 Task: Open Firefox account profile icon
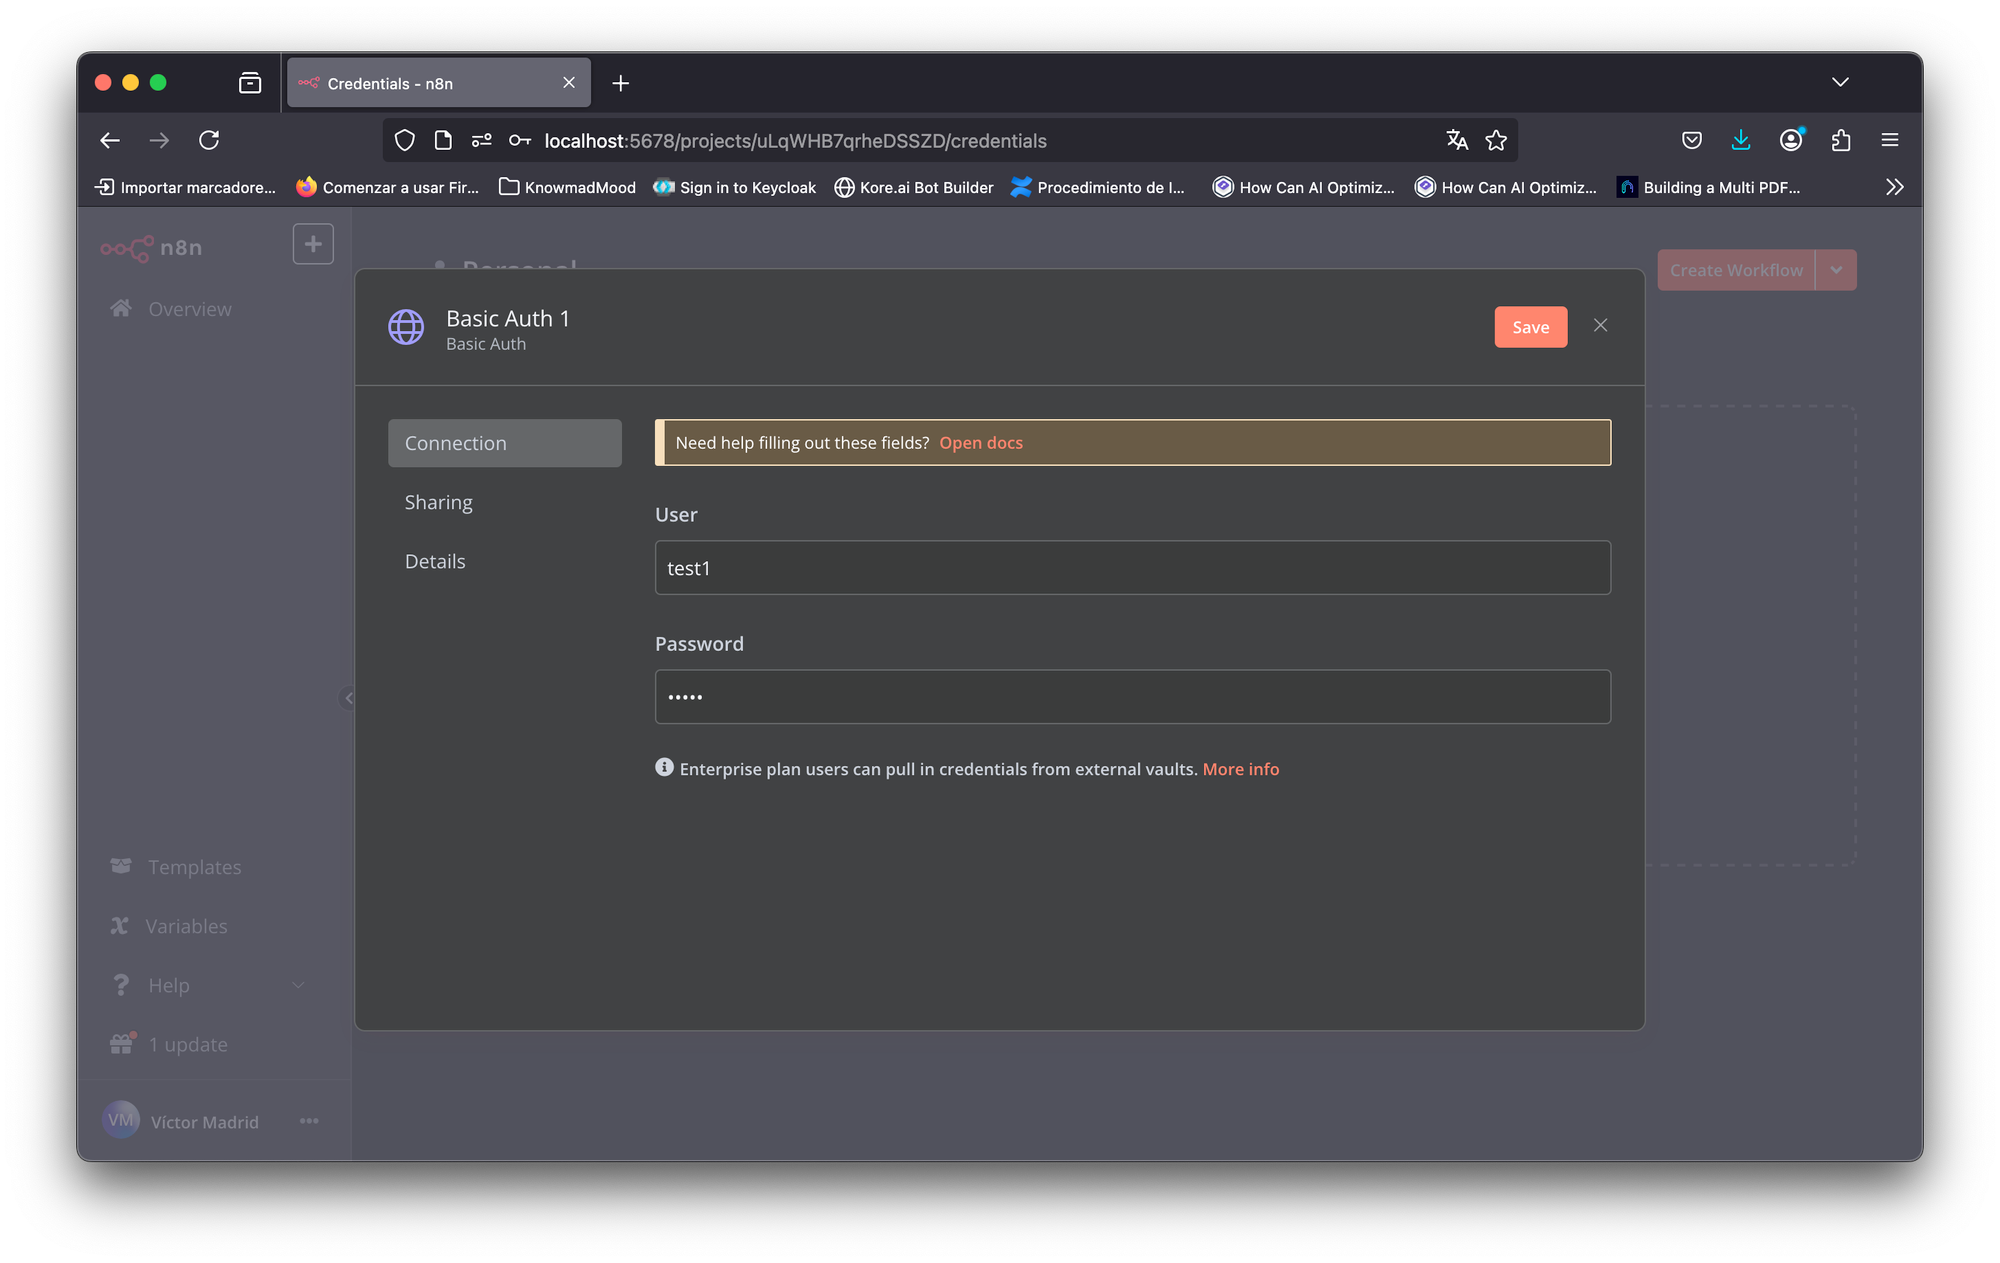click(1791, 140)
